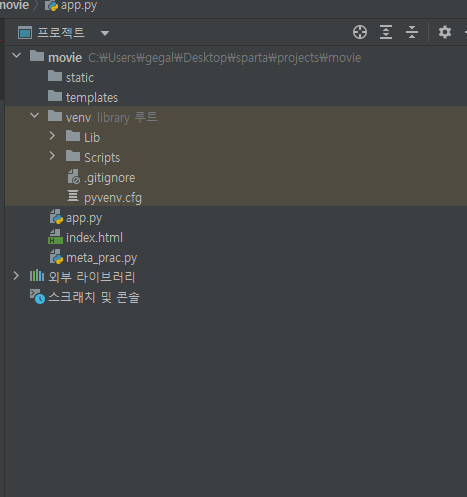The height and width of the screenshot is (497, 467).
Task: Collapse the movie root folder
Action: (x=16, y=56)
